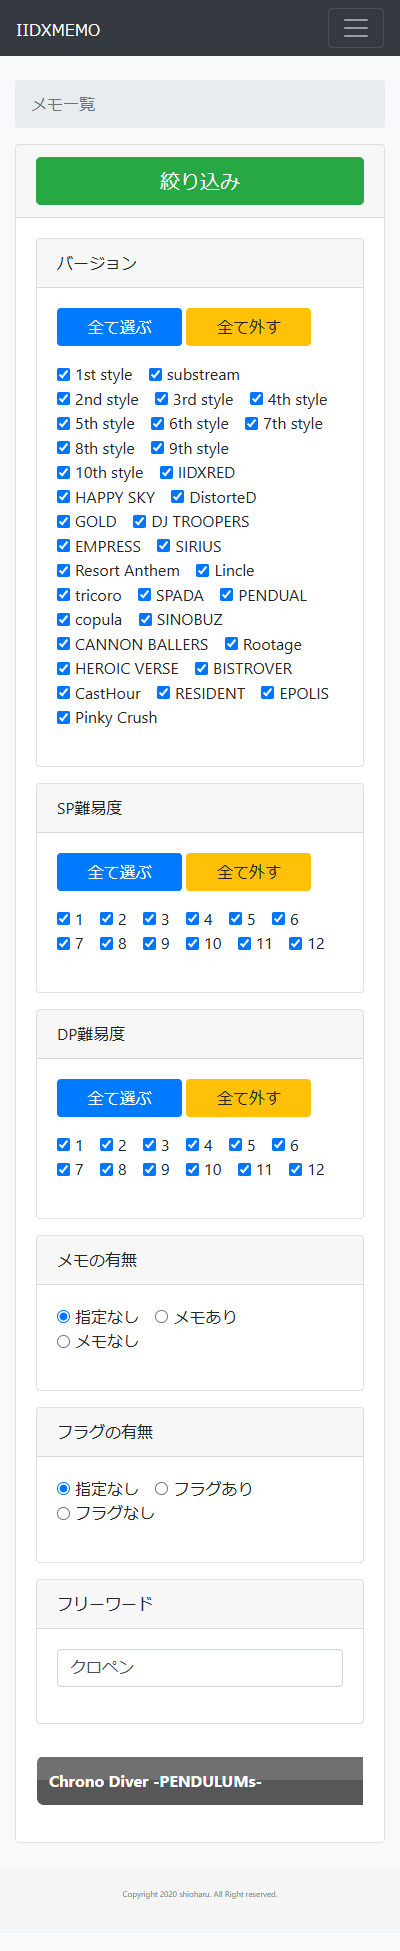
Task: Toggle the CANNON BALLERS checkbox
Action: [x=64, y=645]
